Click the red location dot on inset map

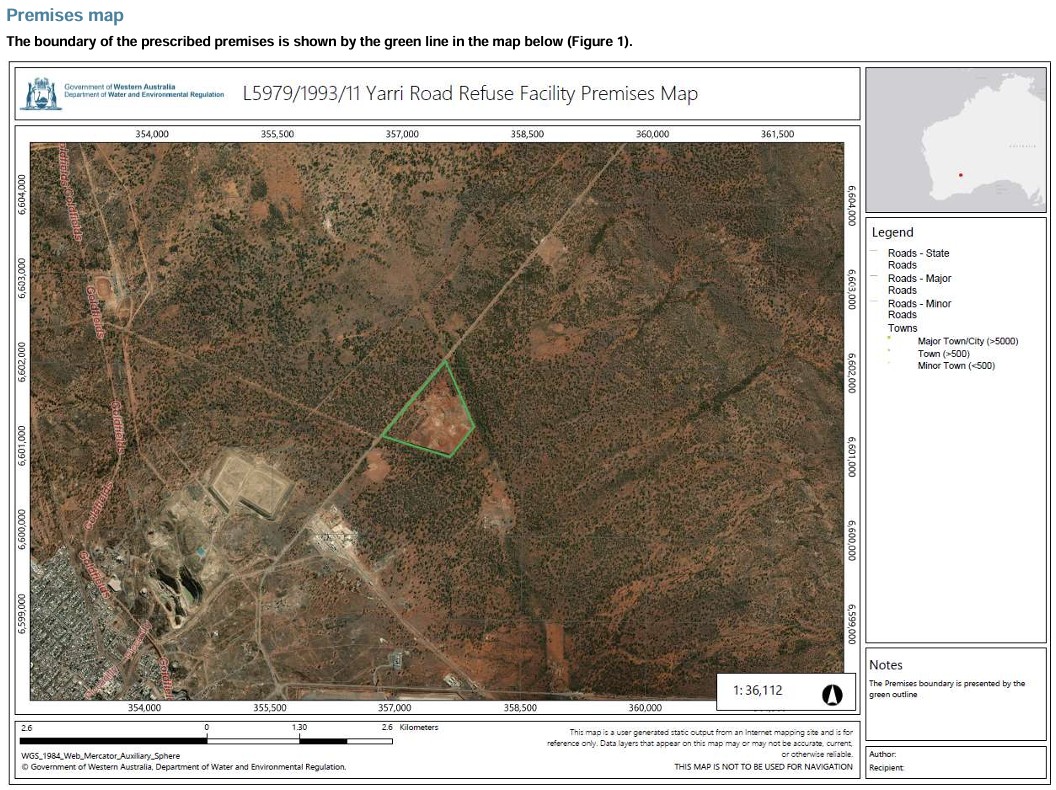[960, 175]
